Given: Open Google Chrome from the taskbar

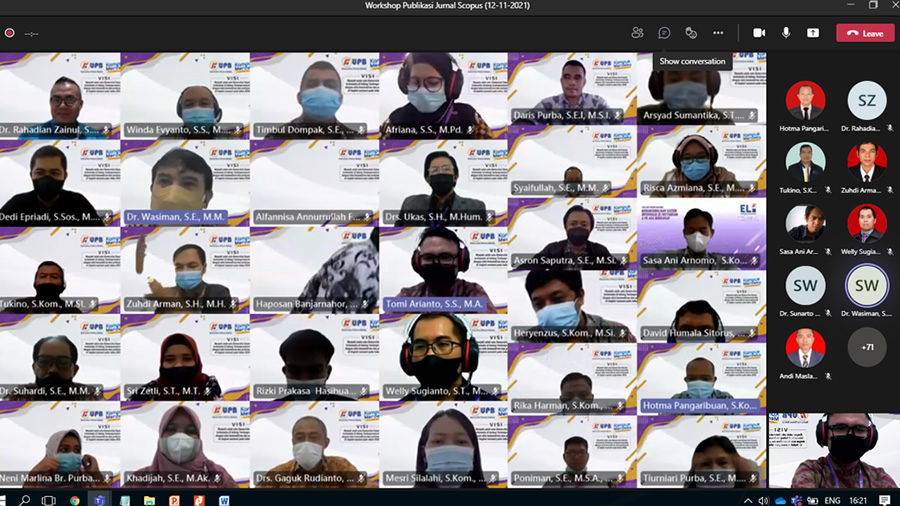Looking at the screenshot, I should [75, 500].
